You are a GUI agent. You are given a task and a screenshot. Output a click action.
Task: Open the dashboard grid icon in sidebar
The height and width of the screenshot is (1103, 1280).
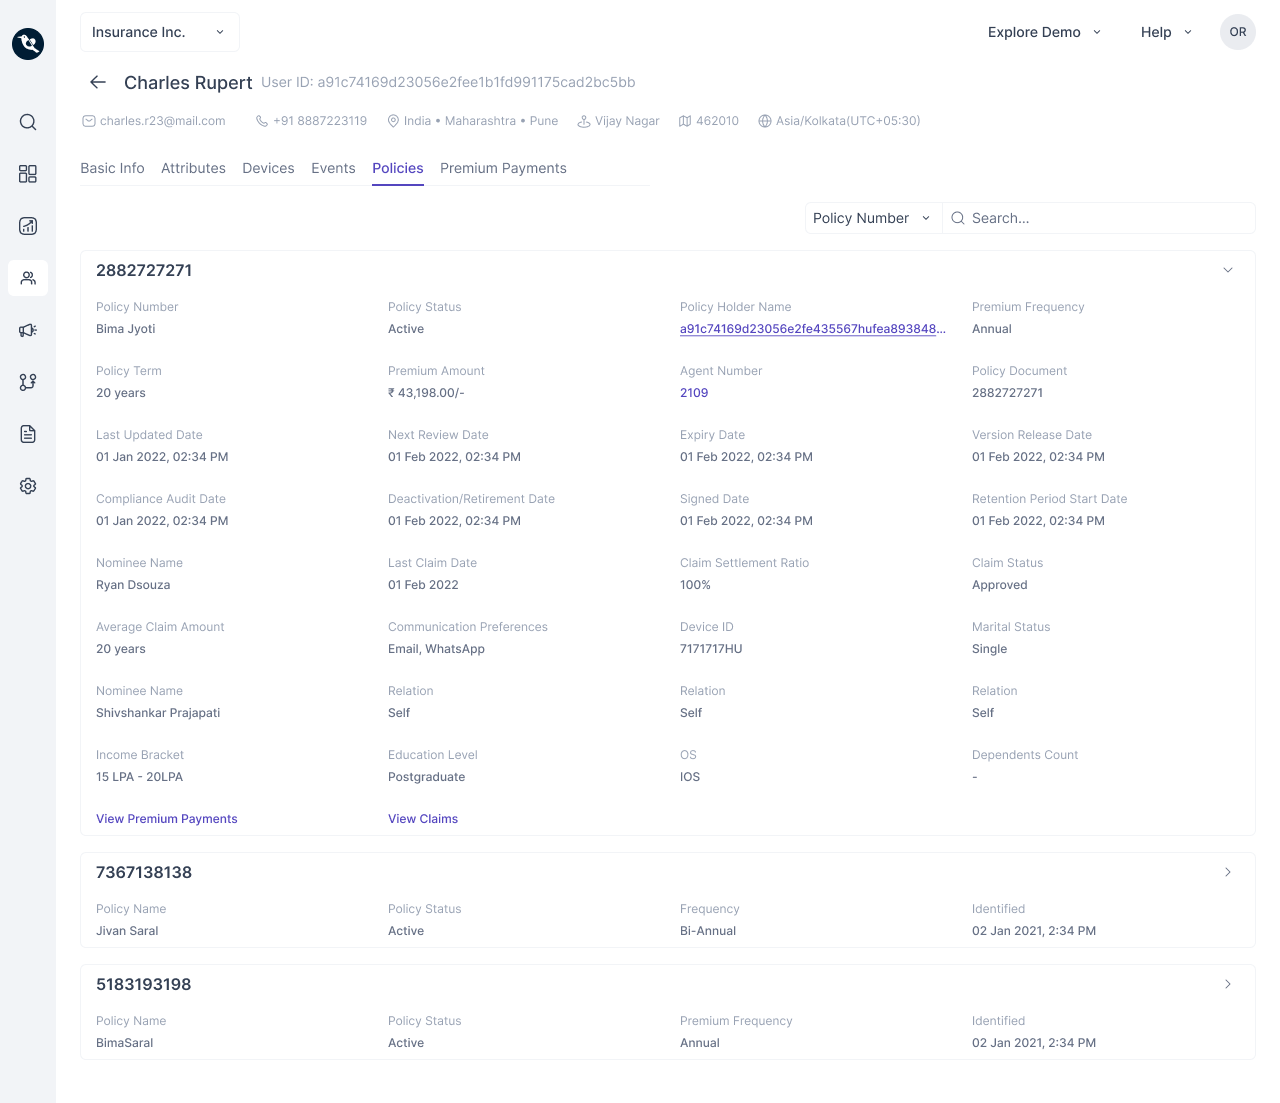pyautogui.click(x=28, y=174)
